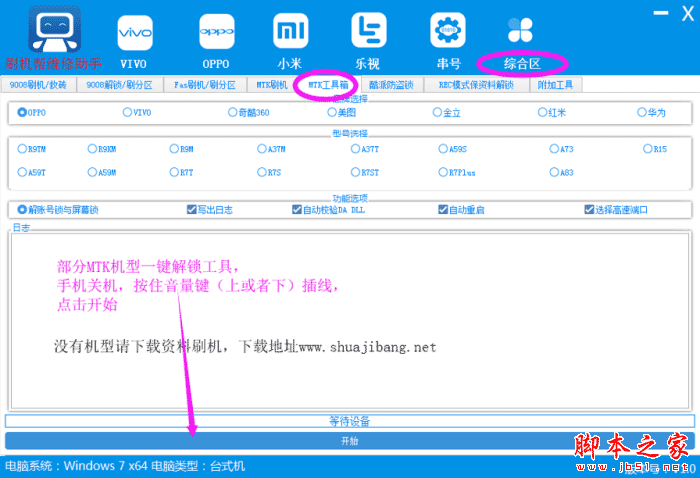Open the 综合区 clover icon
This screenshot has width=700, height=478.
(x=520, y=30)
